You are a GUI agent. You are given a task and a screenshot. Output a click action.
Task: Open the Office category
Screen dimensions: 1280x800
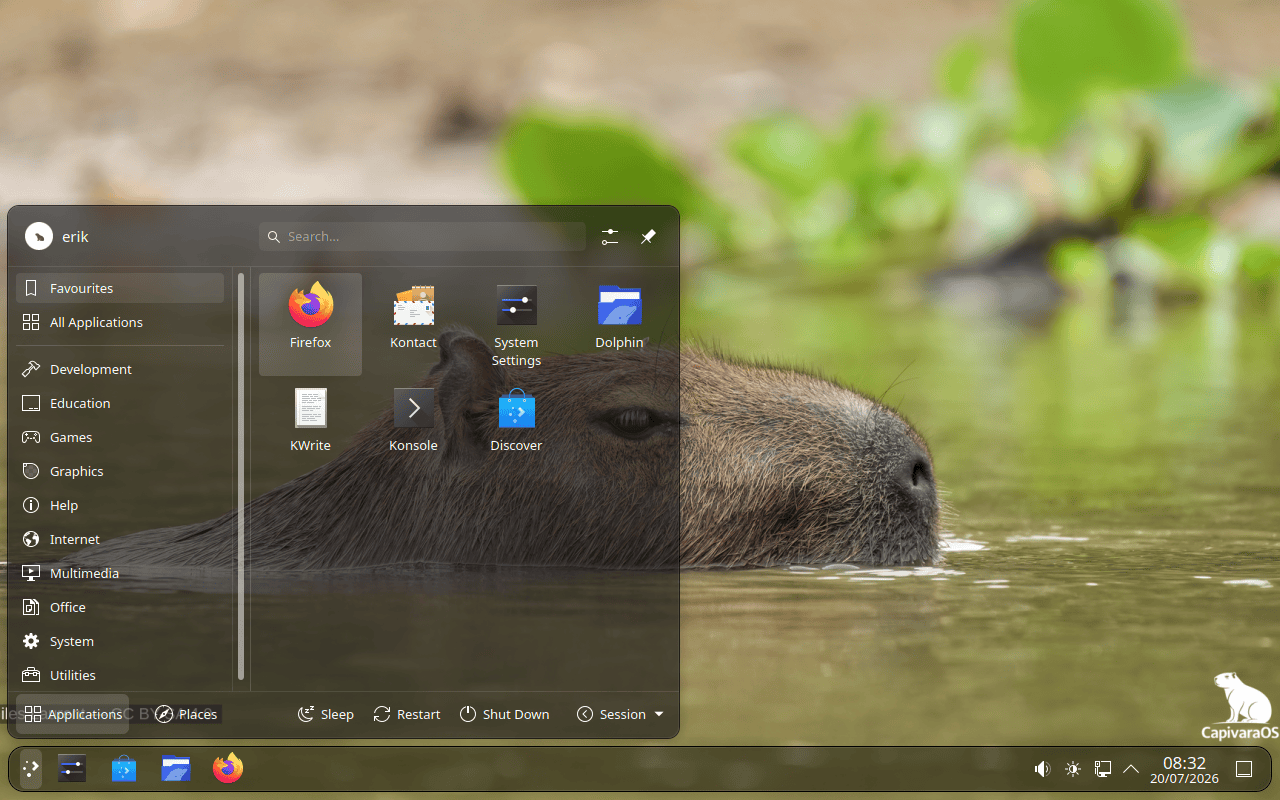pyautogui.click(x=120, y=607)
